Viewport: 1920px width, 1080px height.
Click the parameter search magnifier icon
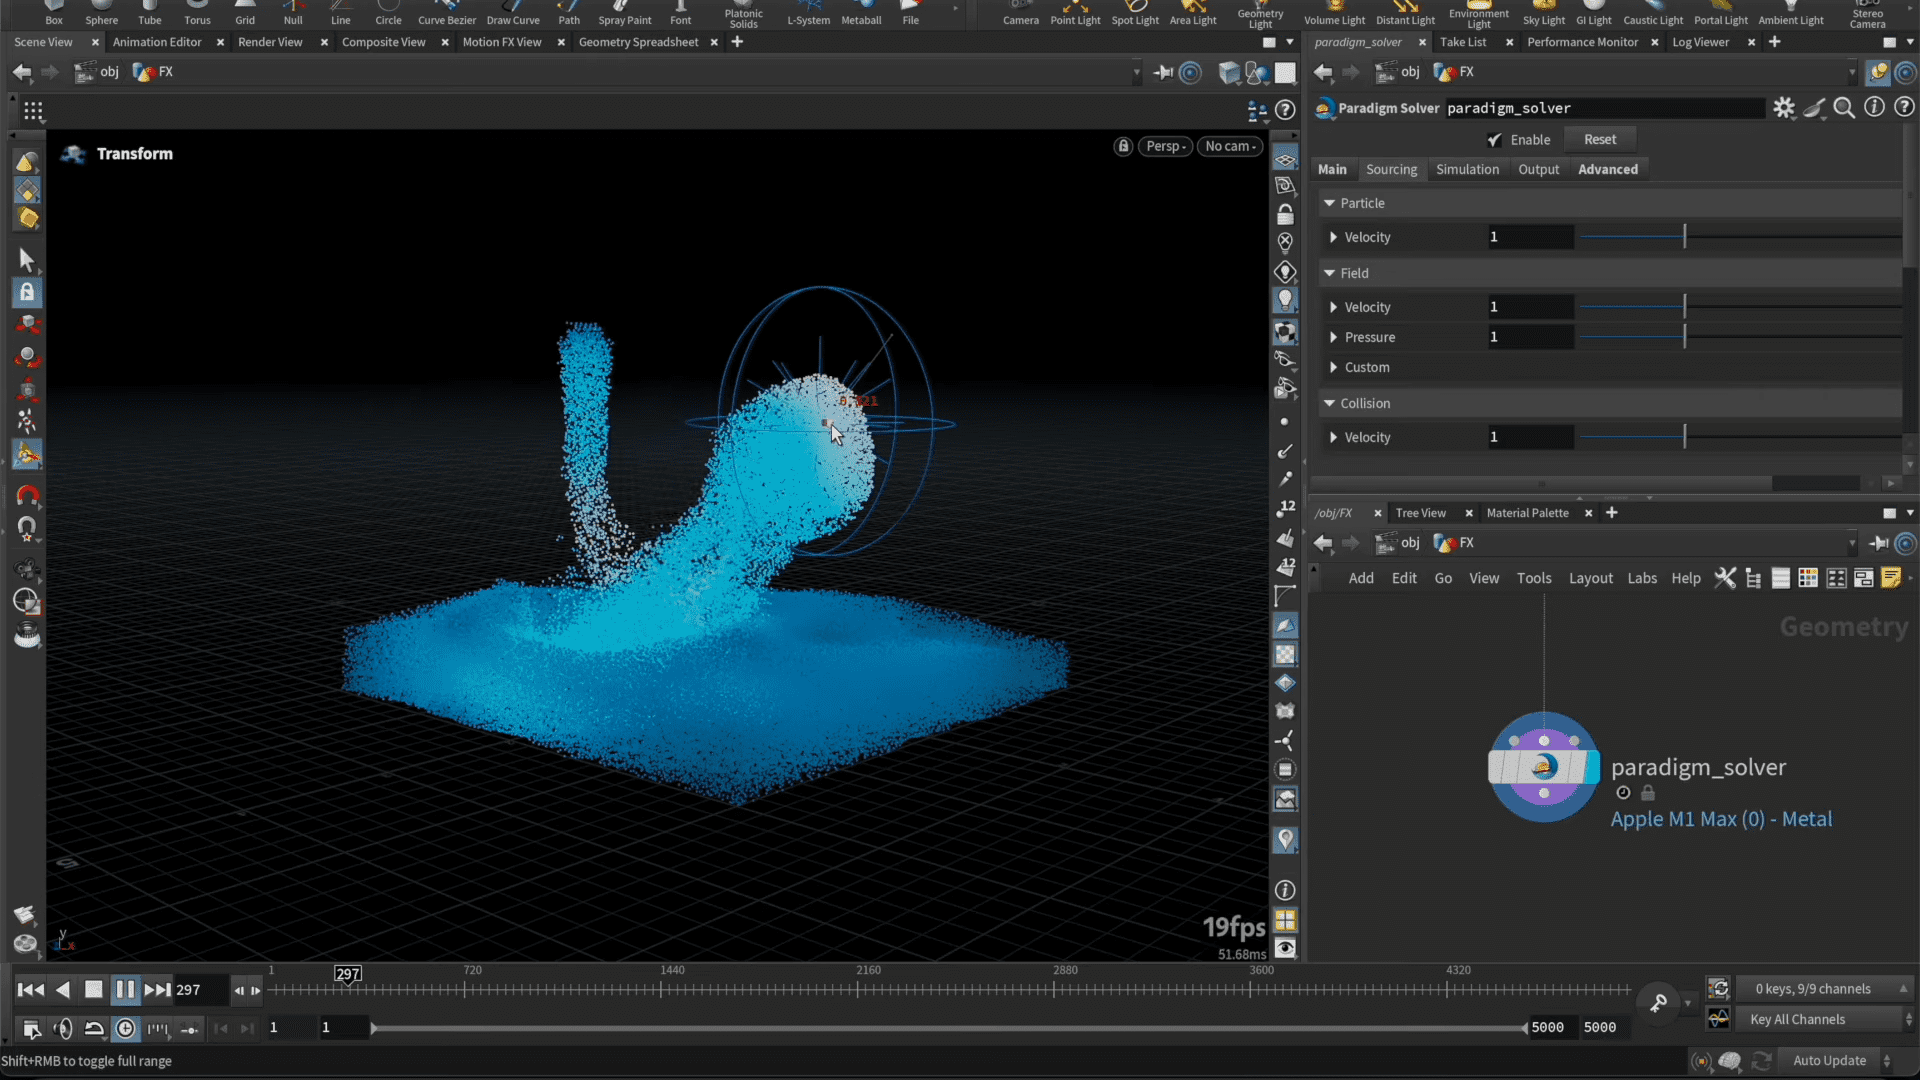point(1844,108)
